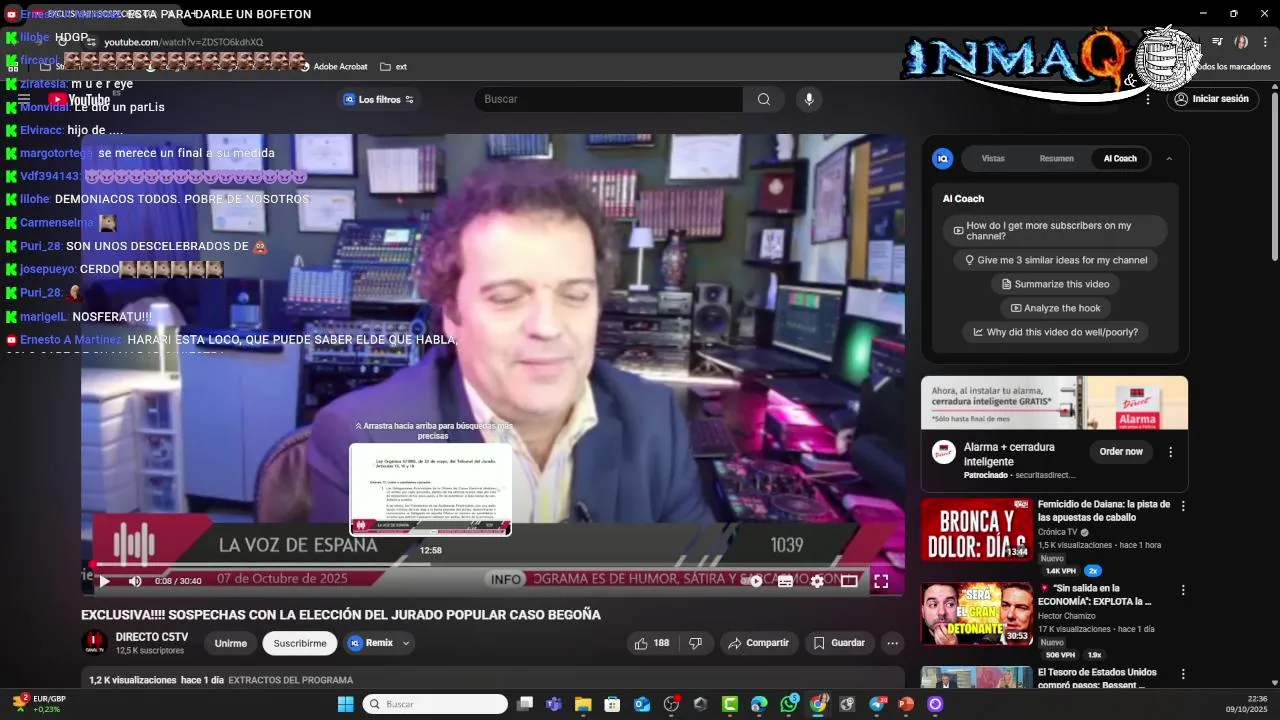The width and height of the screenshot is (1280, 720).
Task: Click Compartir to share the video
Action: click(x=759, y=643)
